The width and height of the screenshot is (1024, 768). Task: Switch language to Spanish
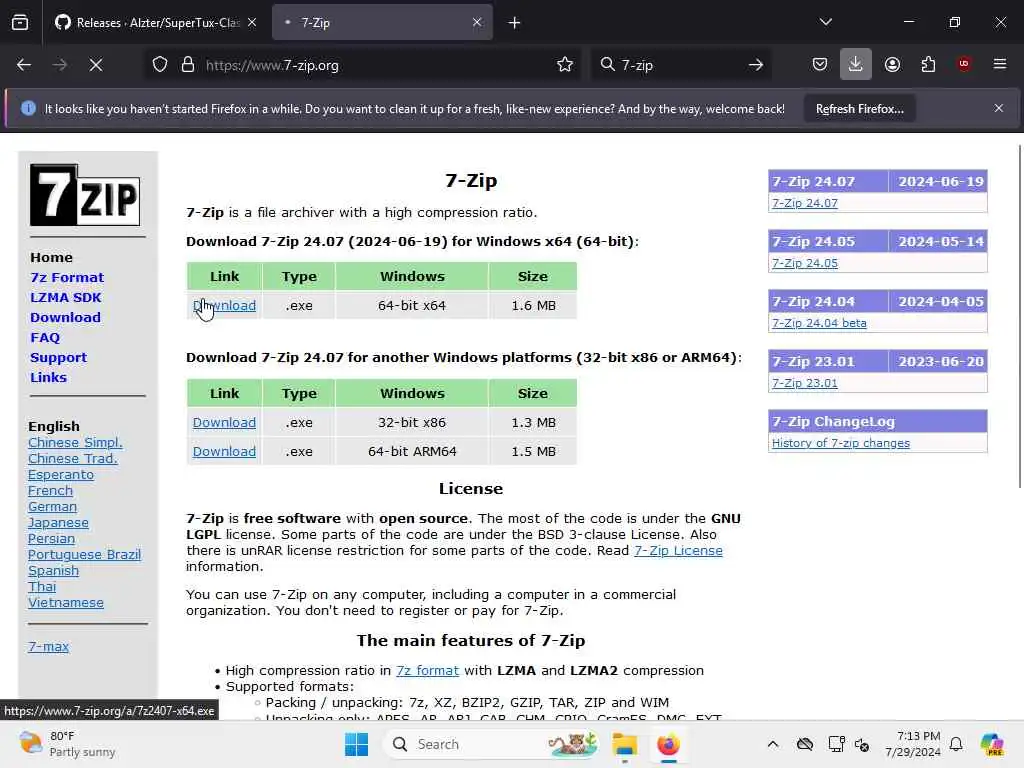(54, 571)
